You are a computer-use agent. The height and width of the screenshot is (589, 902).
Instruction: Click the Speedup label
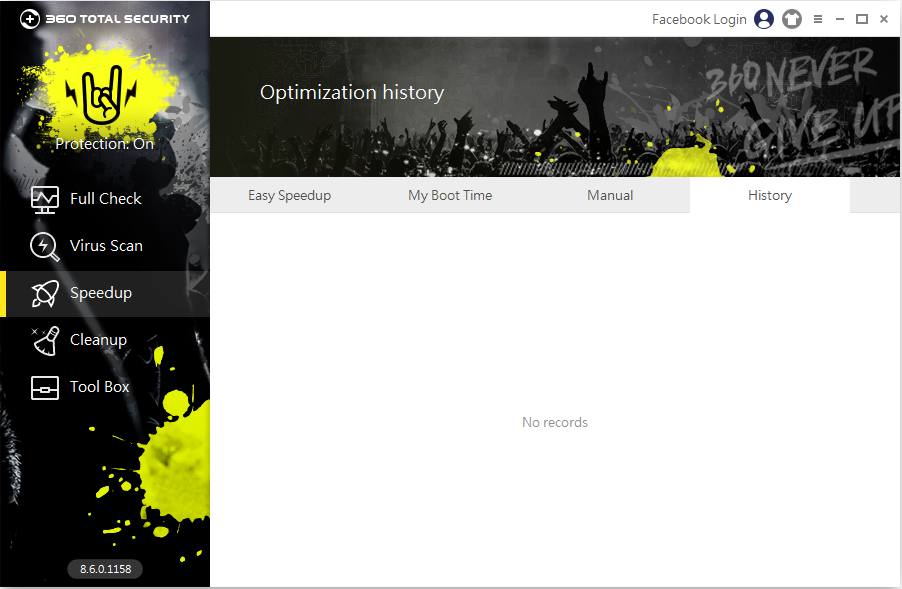101,293
